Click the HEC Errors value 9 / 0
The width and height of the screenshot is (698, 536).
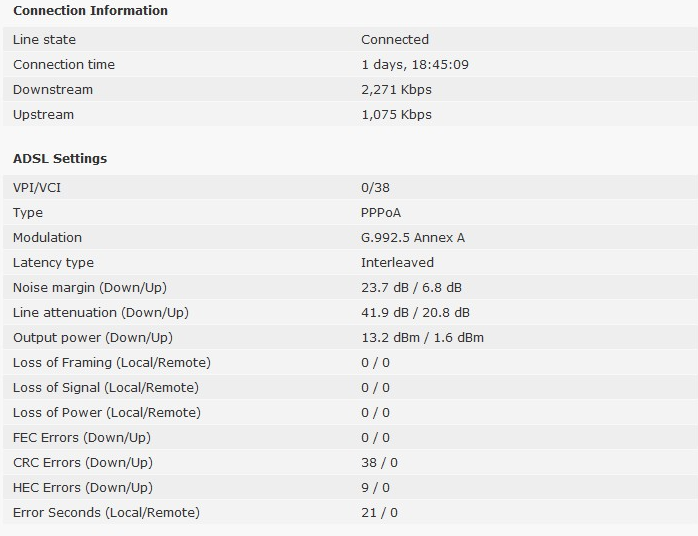pyautogui.click(x=375, y=488)
